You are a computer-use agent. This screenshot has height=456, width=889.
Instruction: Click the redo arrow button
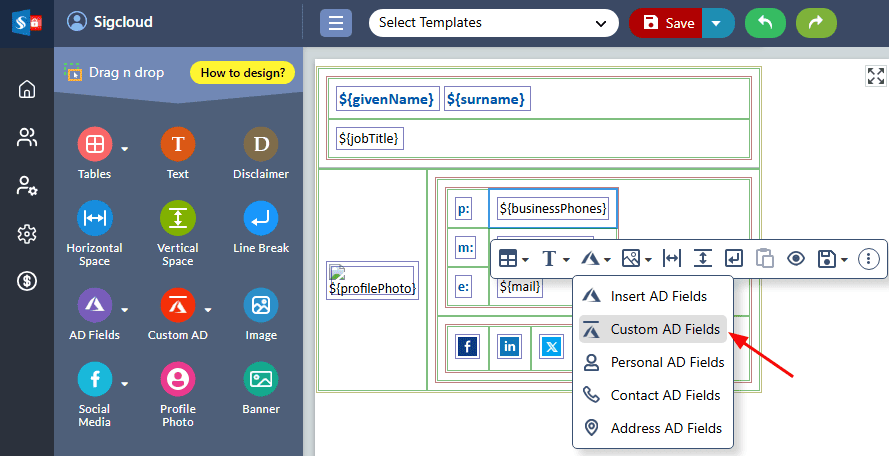[815, 22]
